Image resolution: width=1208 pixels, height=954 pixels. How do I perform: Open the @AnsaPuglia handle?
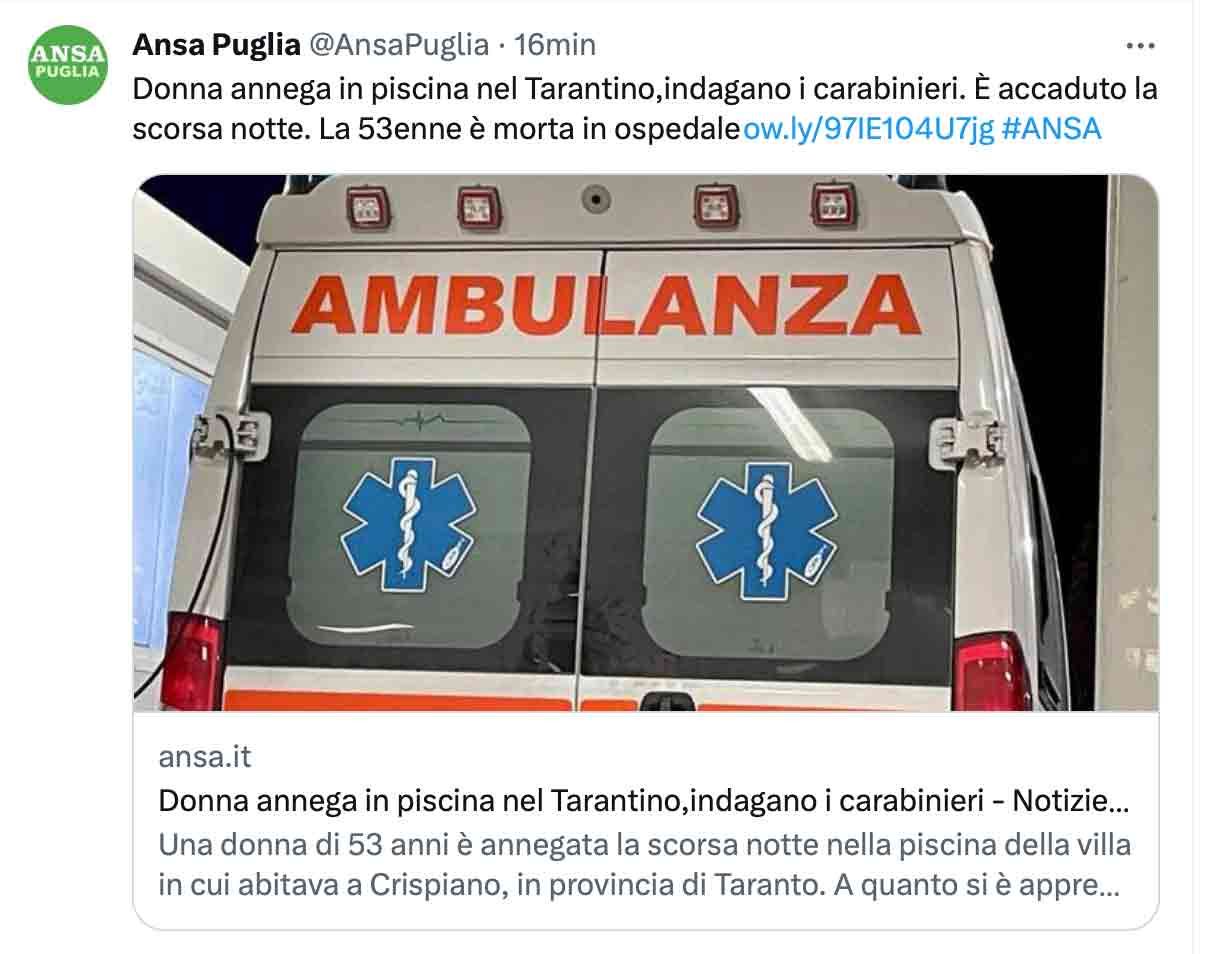point(398,45)
